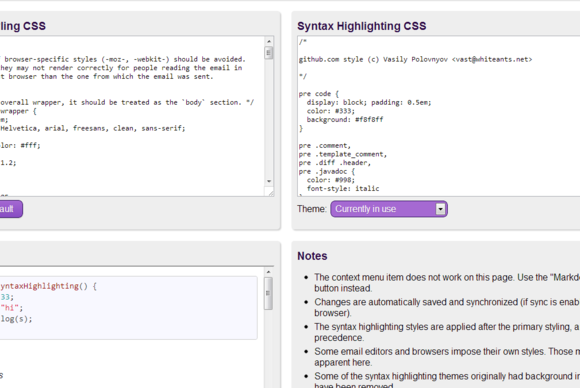Click the primary CSS textarea resize grip
This screenshot has height=388, width=580.
tap(270, 192)
